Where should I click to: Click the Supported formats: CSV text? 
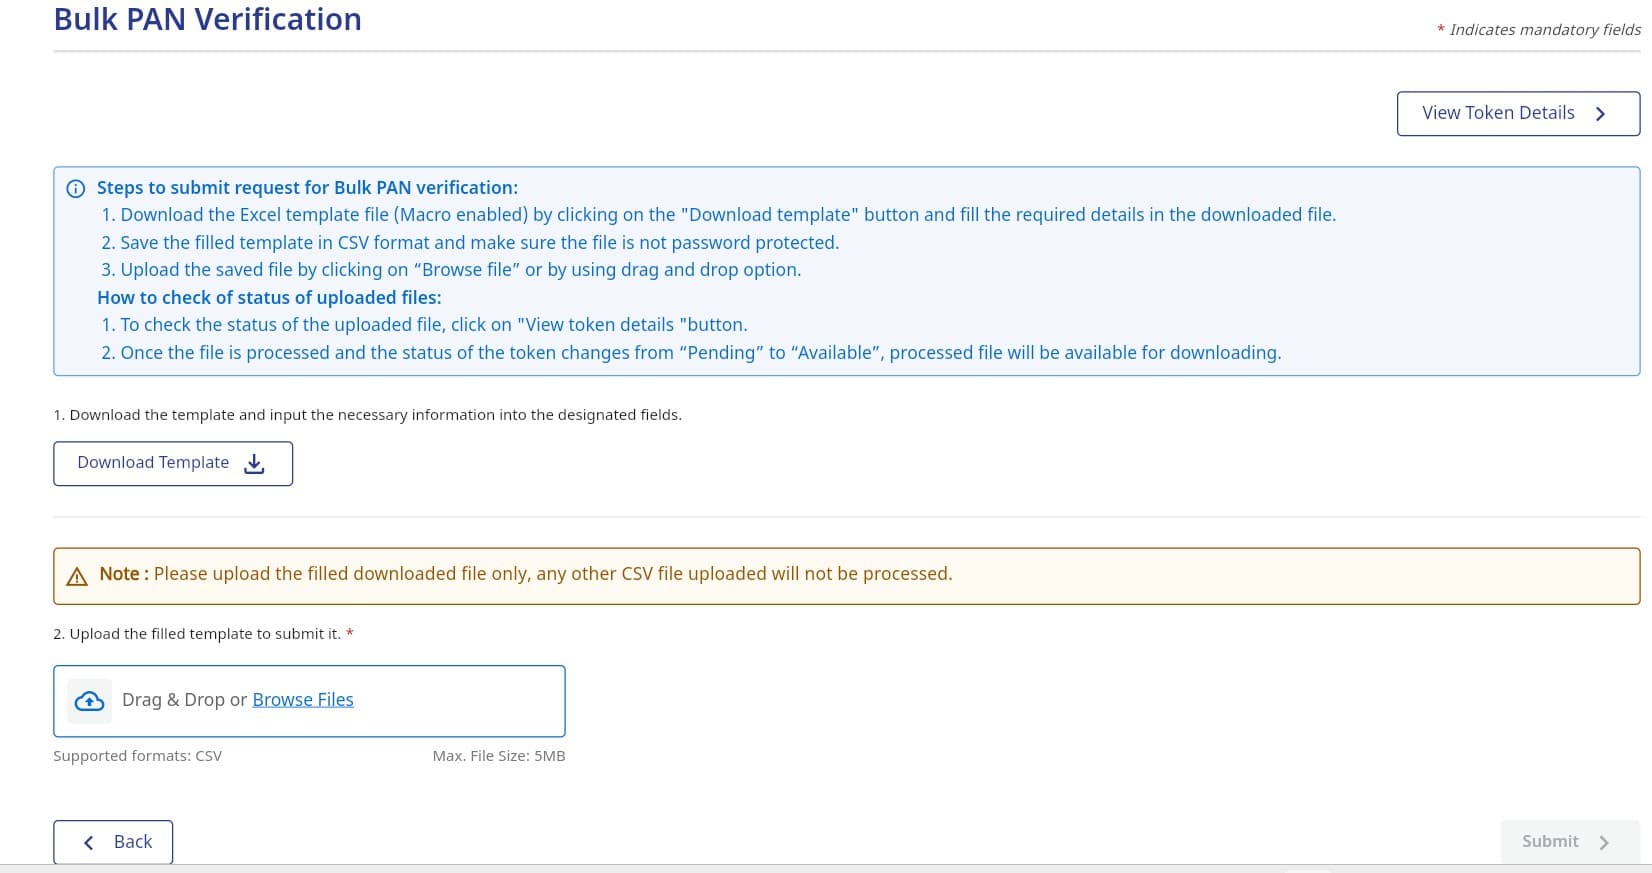(x=138, y=756)
